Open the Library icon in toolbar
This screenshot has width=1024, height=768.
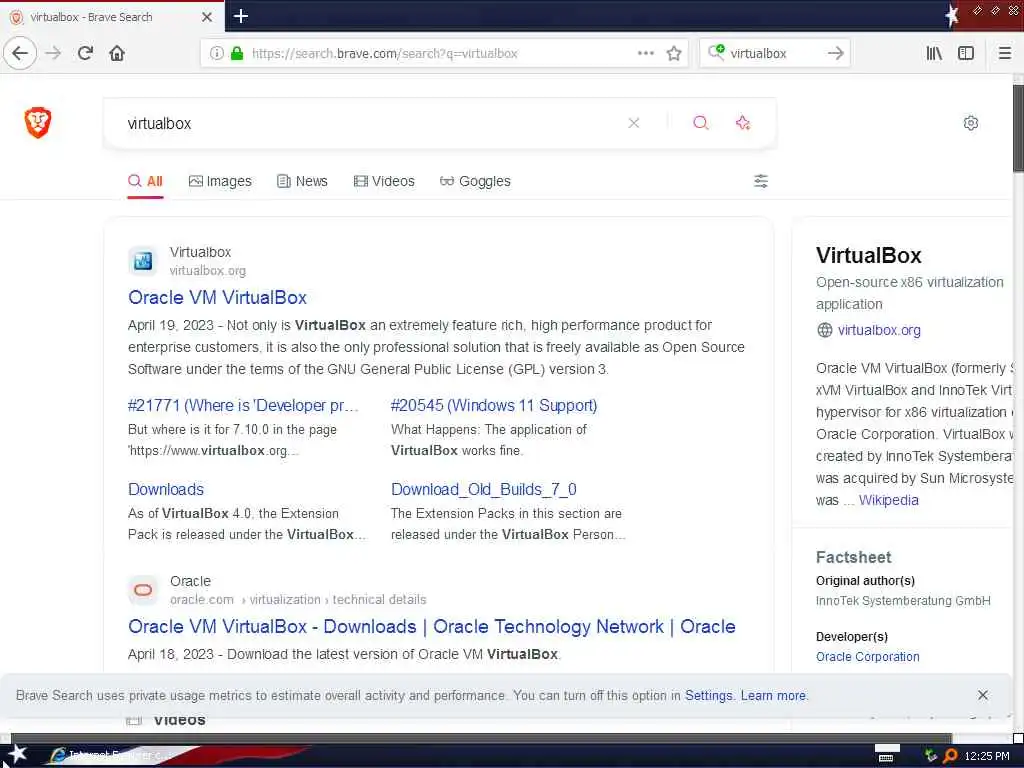(x=934, y=53)
